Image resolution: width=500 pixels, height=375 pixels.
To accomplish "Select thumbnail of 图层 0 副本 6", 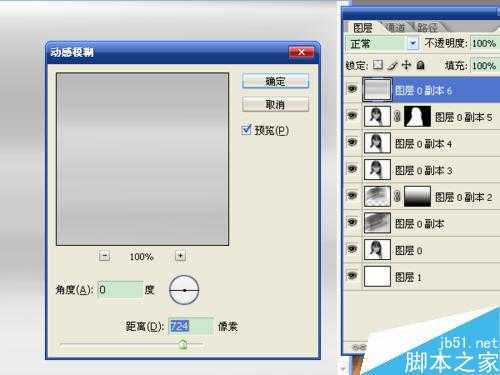I will pyautogui.click(x=377, y=89).
